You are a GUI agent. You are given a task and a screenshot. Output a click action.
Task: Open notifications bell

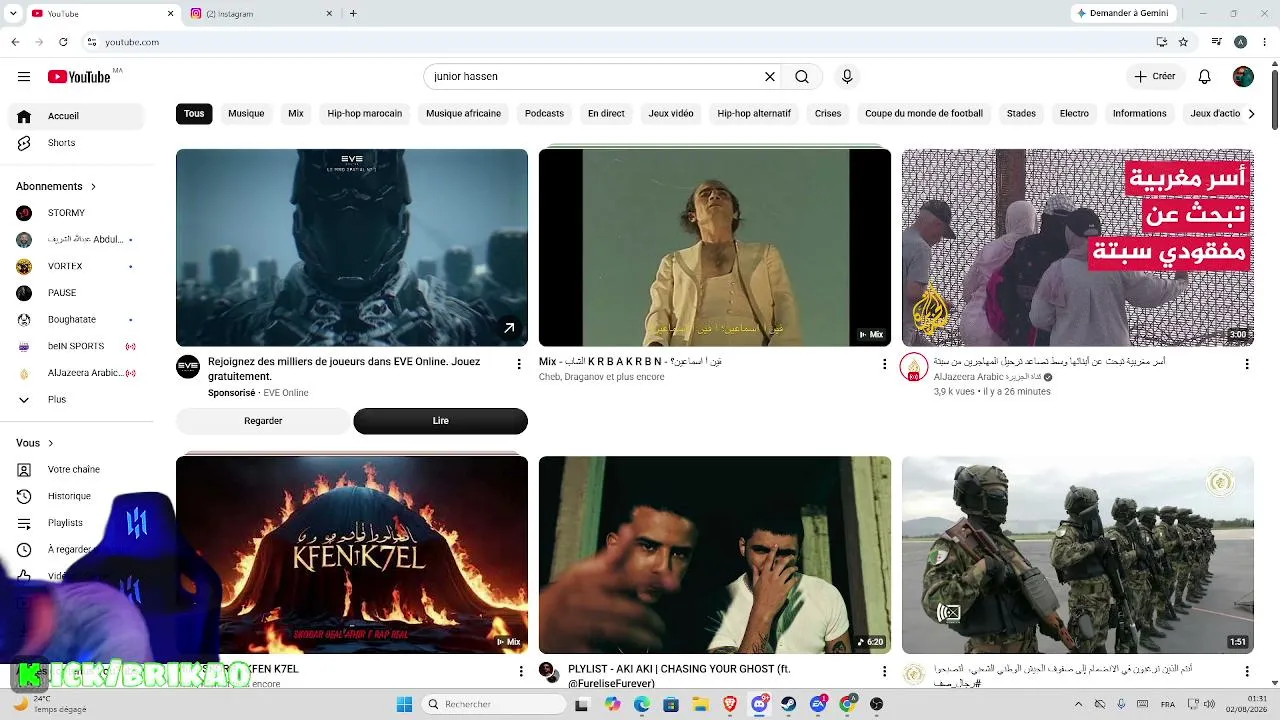[1205, 77]
